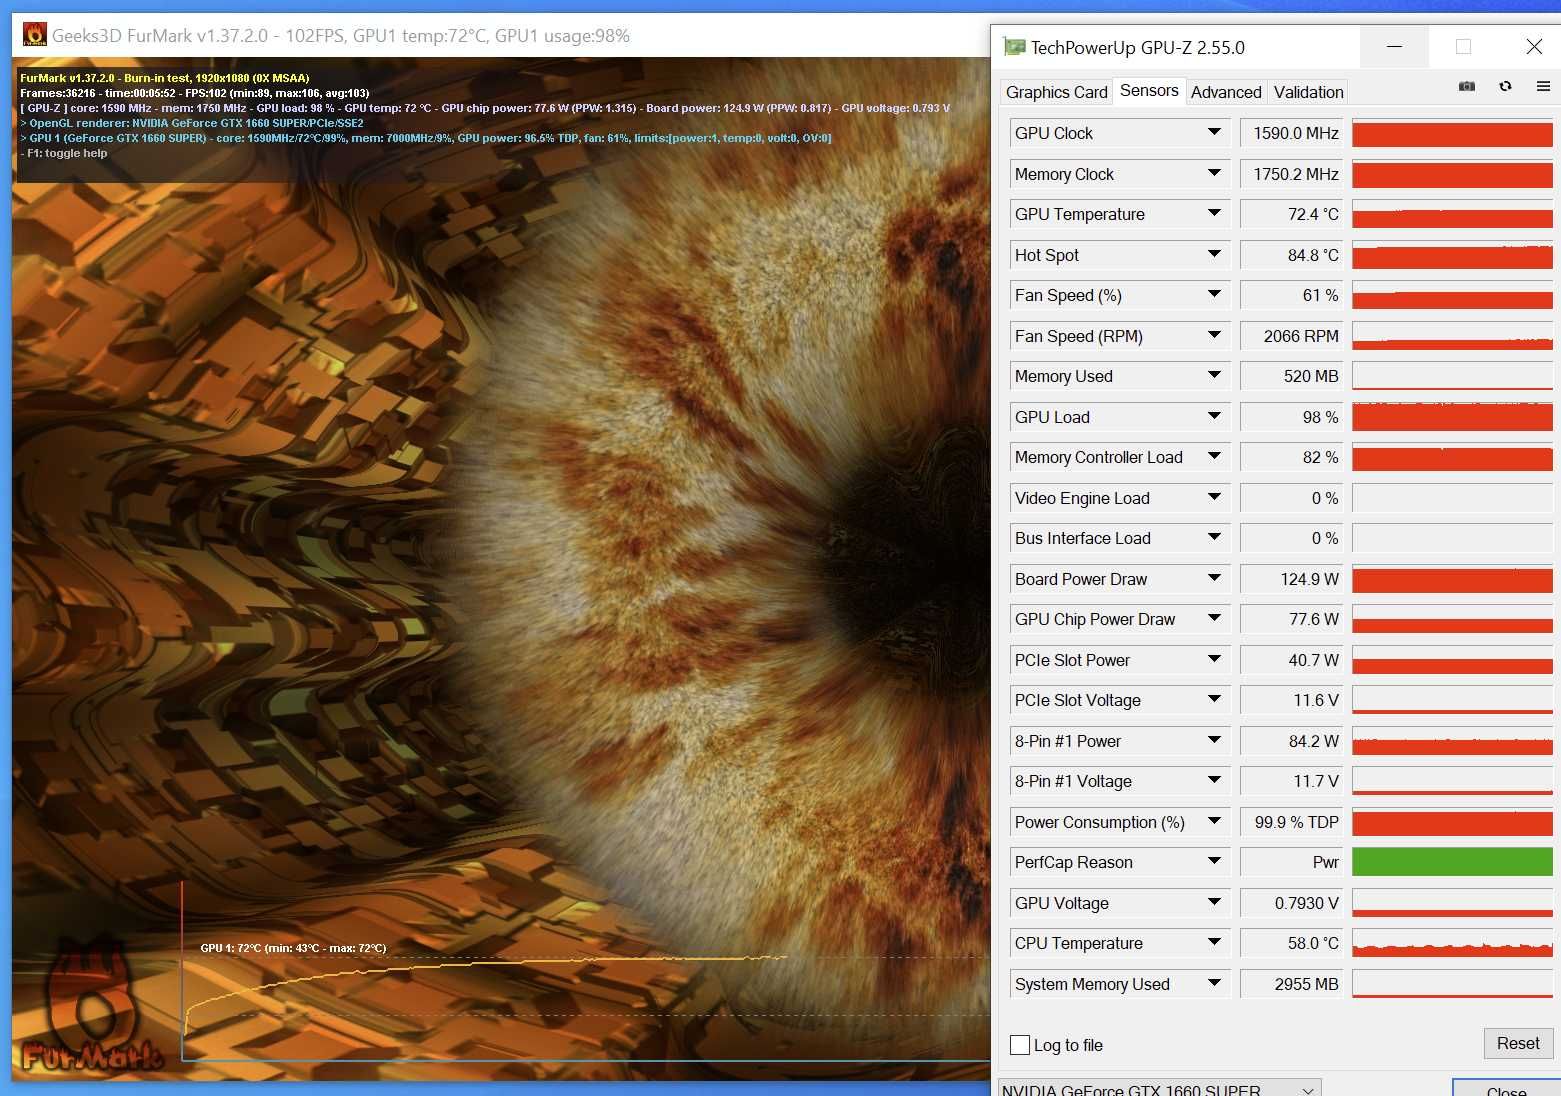Open the System Memory Used dropdown

tap(1214, 984)
